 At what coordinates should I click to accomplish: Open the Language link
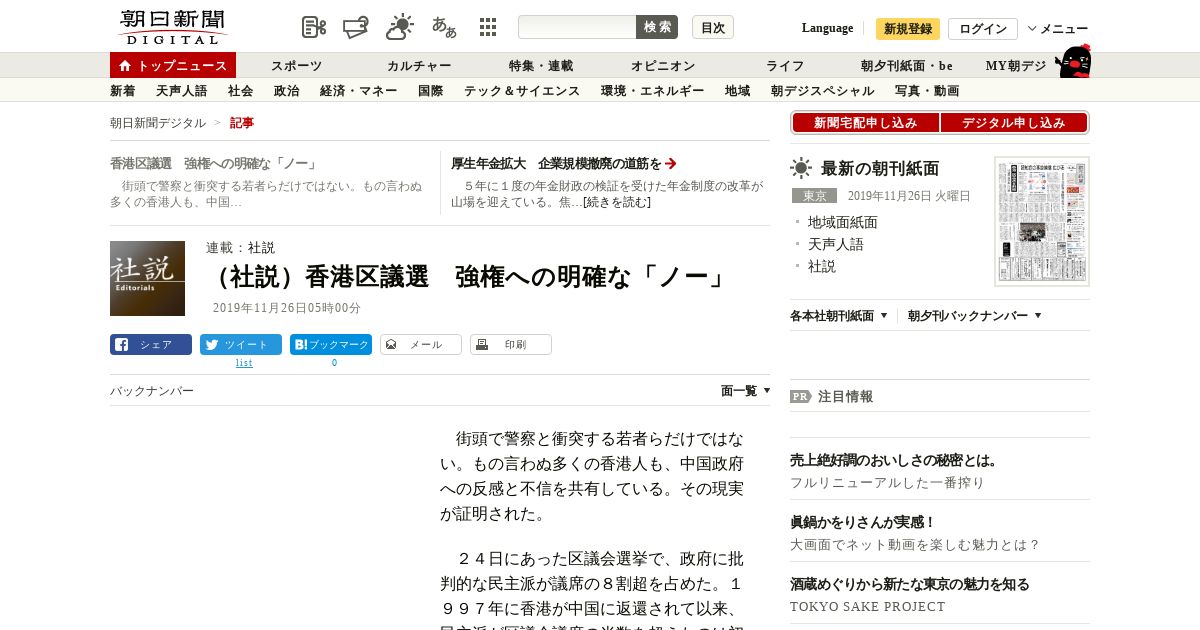click(x=827, y=28)
